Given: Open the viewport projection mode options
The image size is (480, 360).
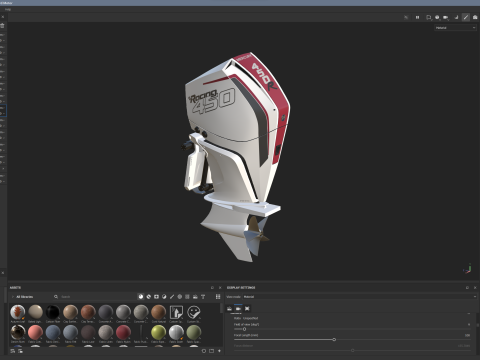Looking at the screenshot, I should click(429, 17).
